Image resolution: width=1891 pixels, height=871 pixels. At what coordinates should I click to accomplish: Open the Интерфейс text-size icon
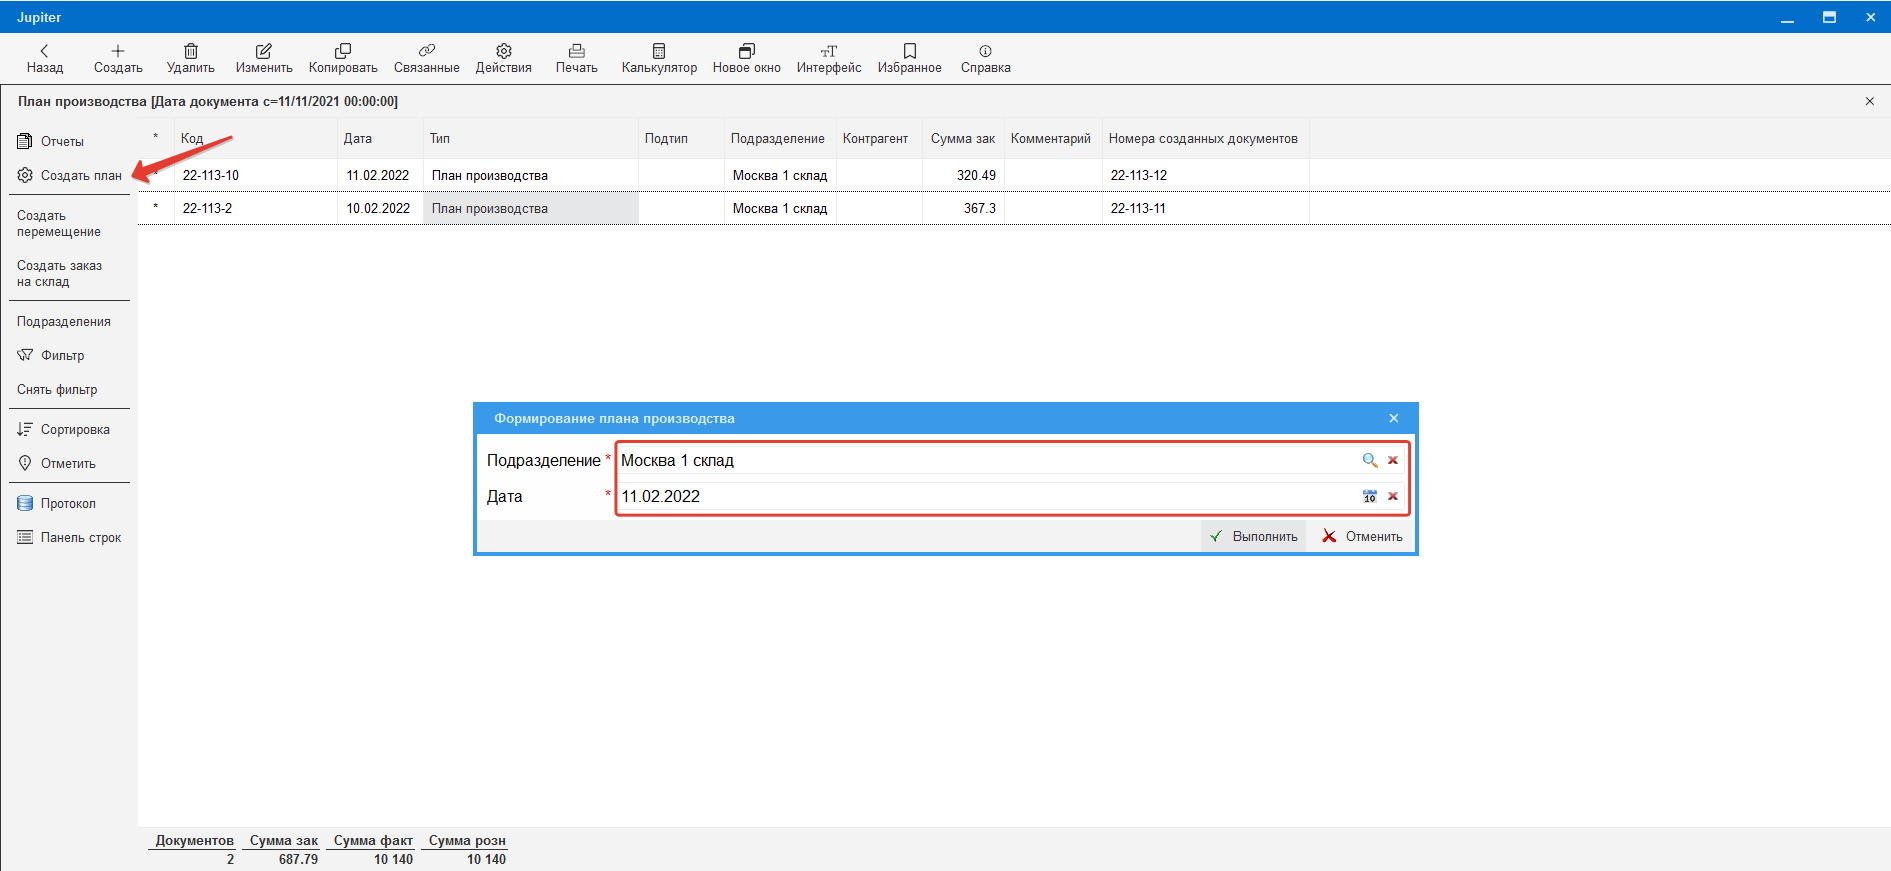pos(829,51)
